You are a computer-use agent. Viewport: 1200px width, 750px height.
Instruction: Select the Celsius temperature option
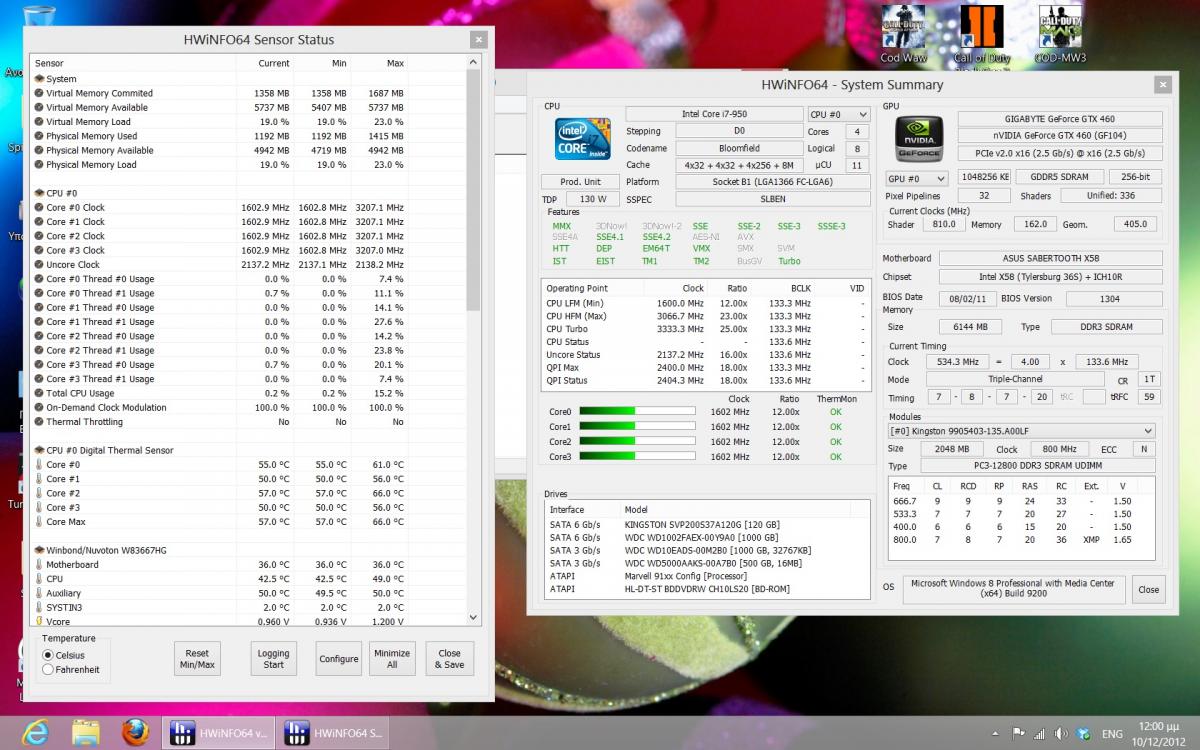click(64, 655)
